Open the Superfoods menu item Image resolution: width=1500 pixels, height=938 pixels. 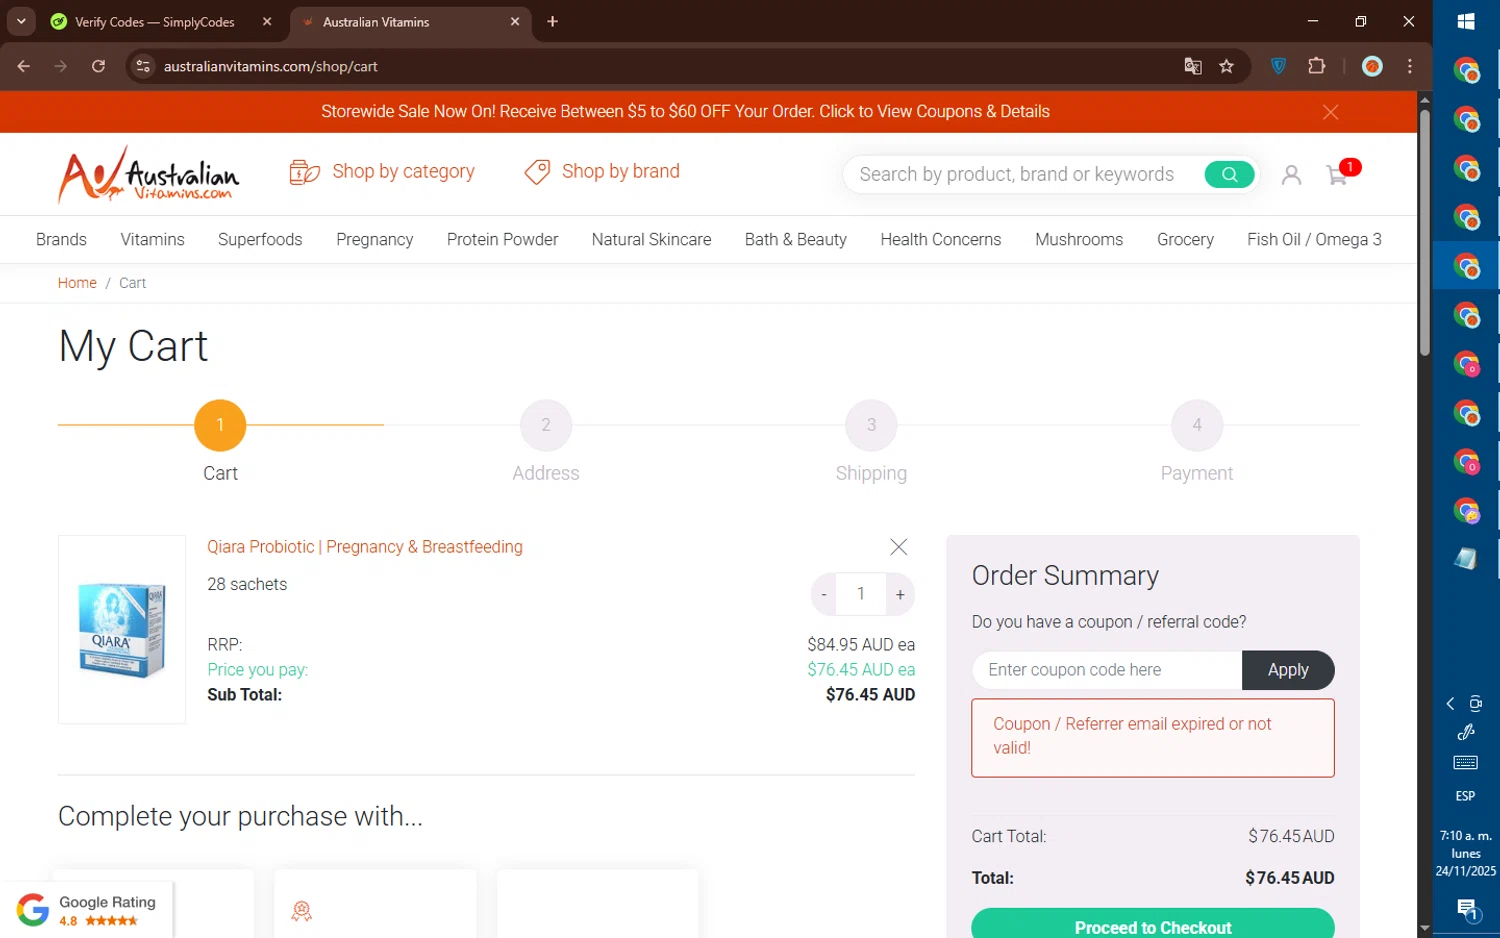coord(260,240)
